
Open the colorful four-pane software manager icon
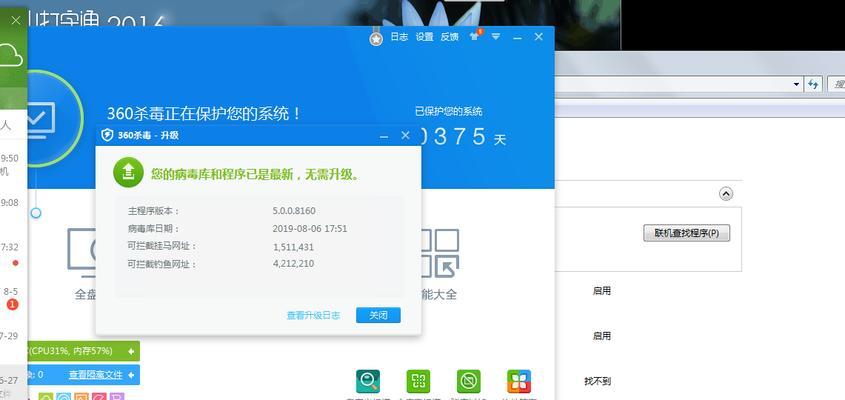pos(519,382)
